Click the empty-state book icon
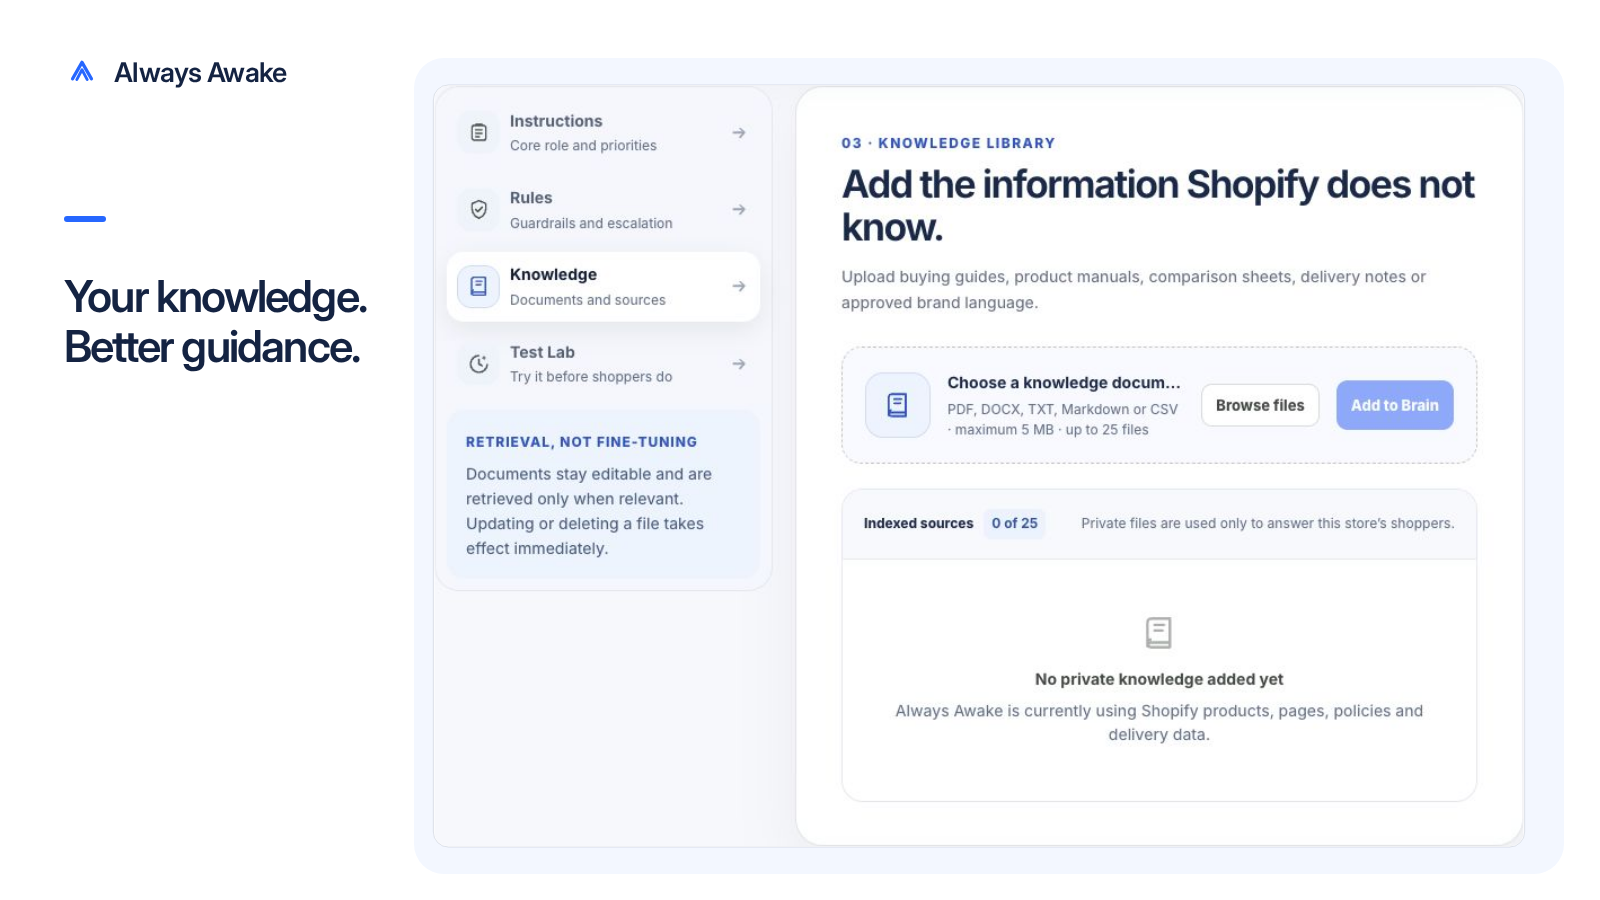 point(1158,632)
